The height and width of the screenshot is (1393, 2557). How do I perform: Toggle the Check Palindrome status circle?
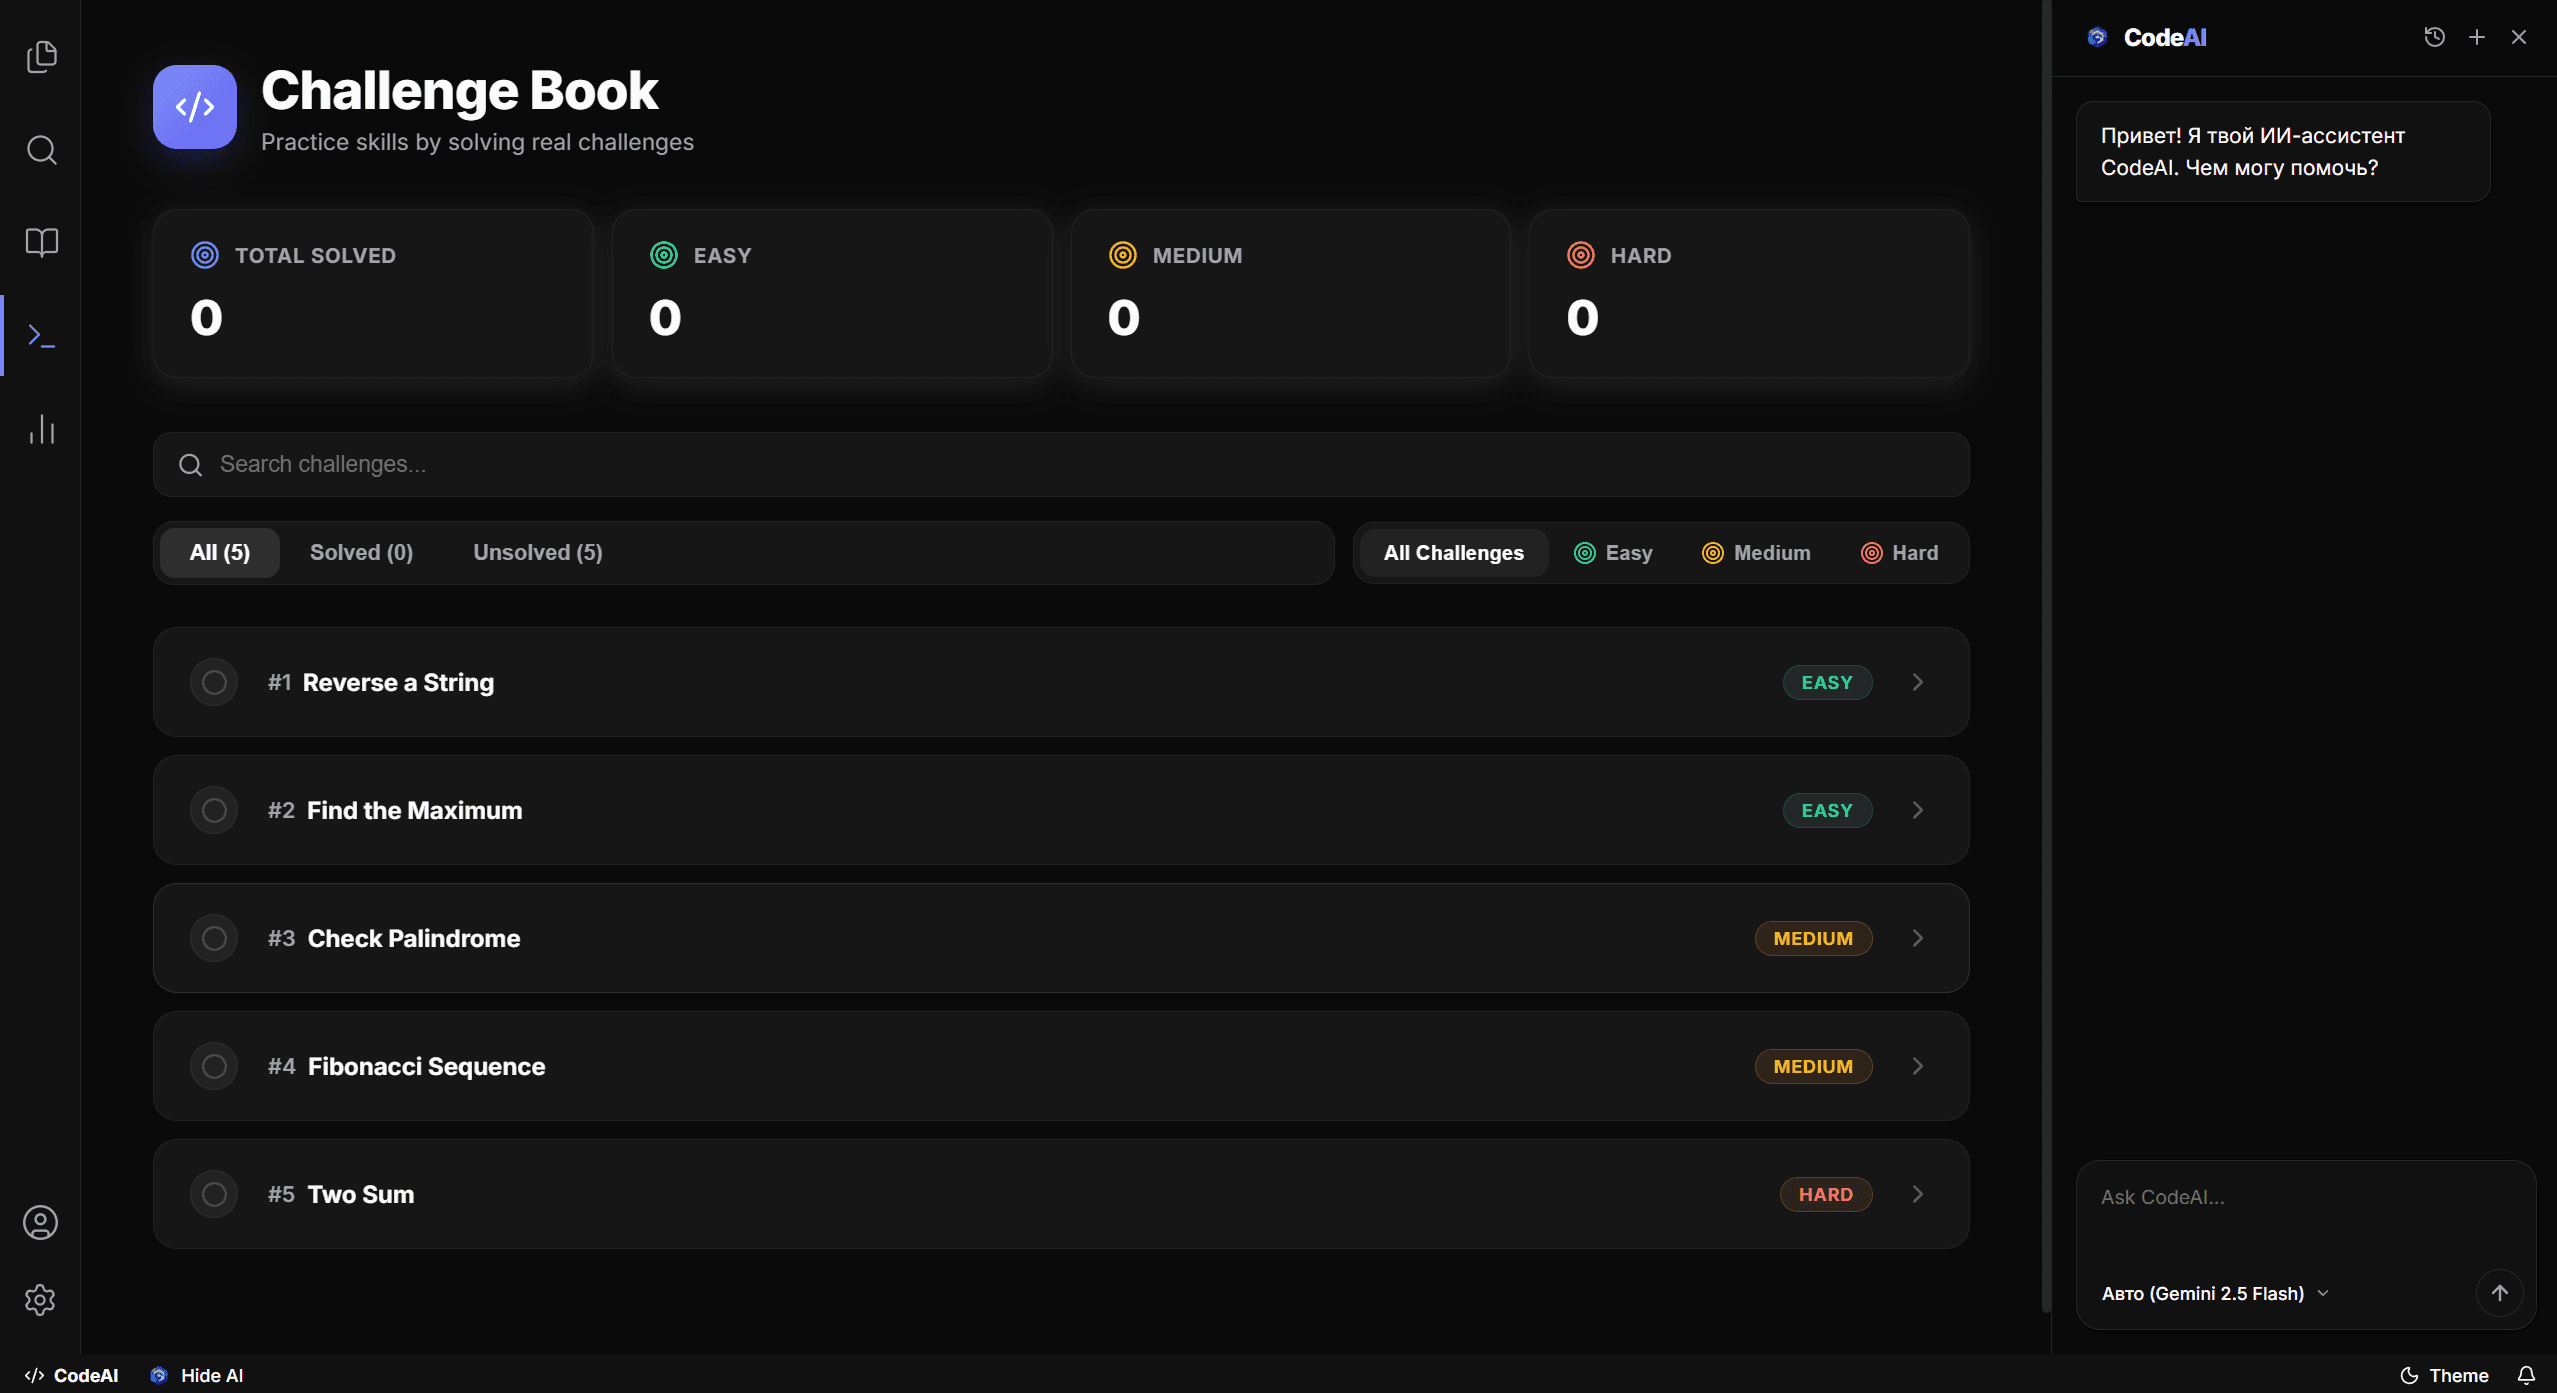214,939
